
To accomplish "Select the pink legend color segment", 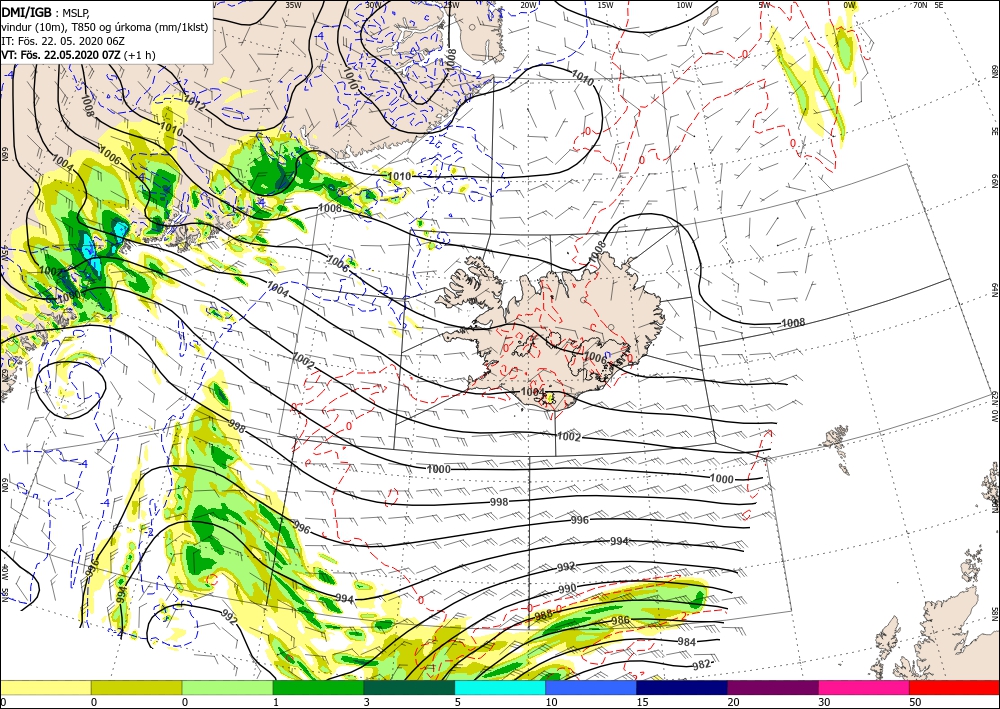I will (x=864, y=687).
